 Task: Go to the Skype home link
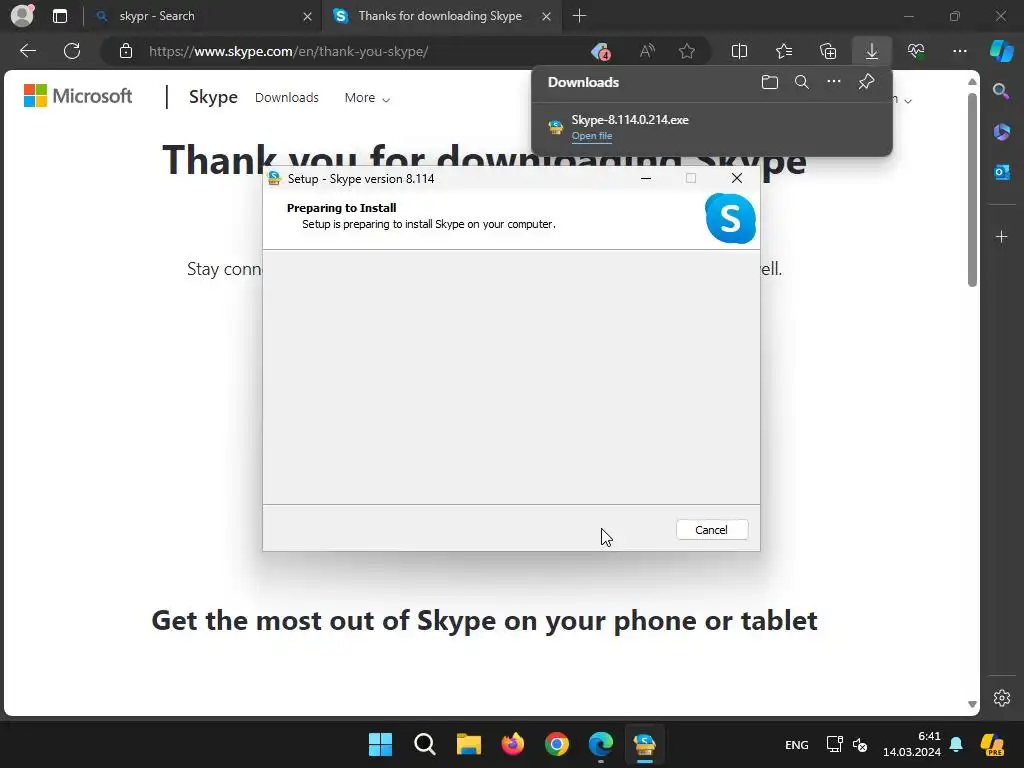point(213,97)
